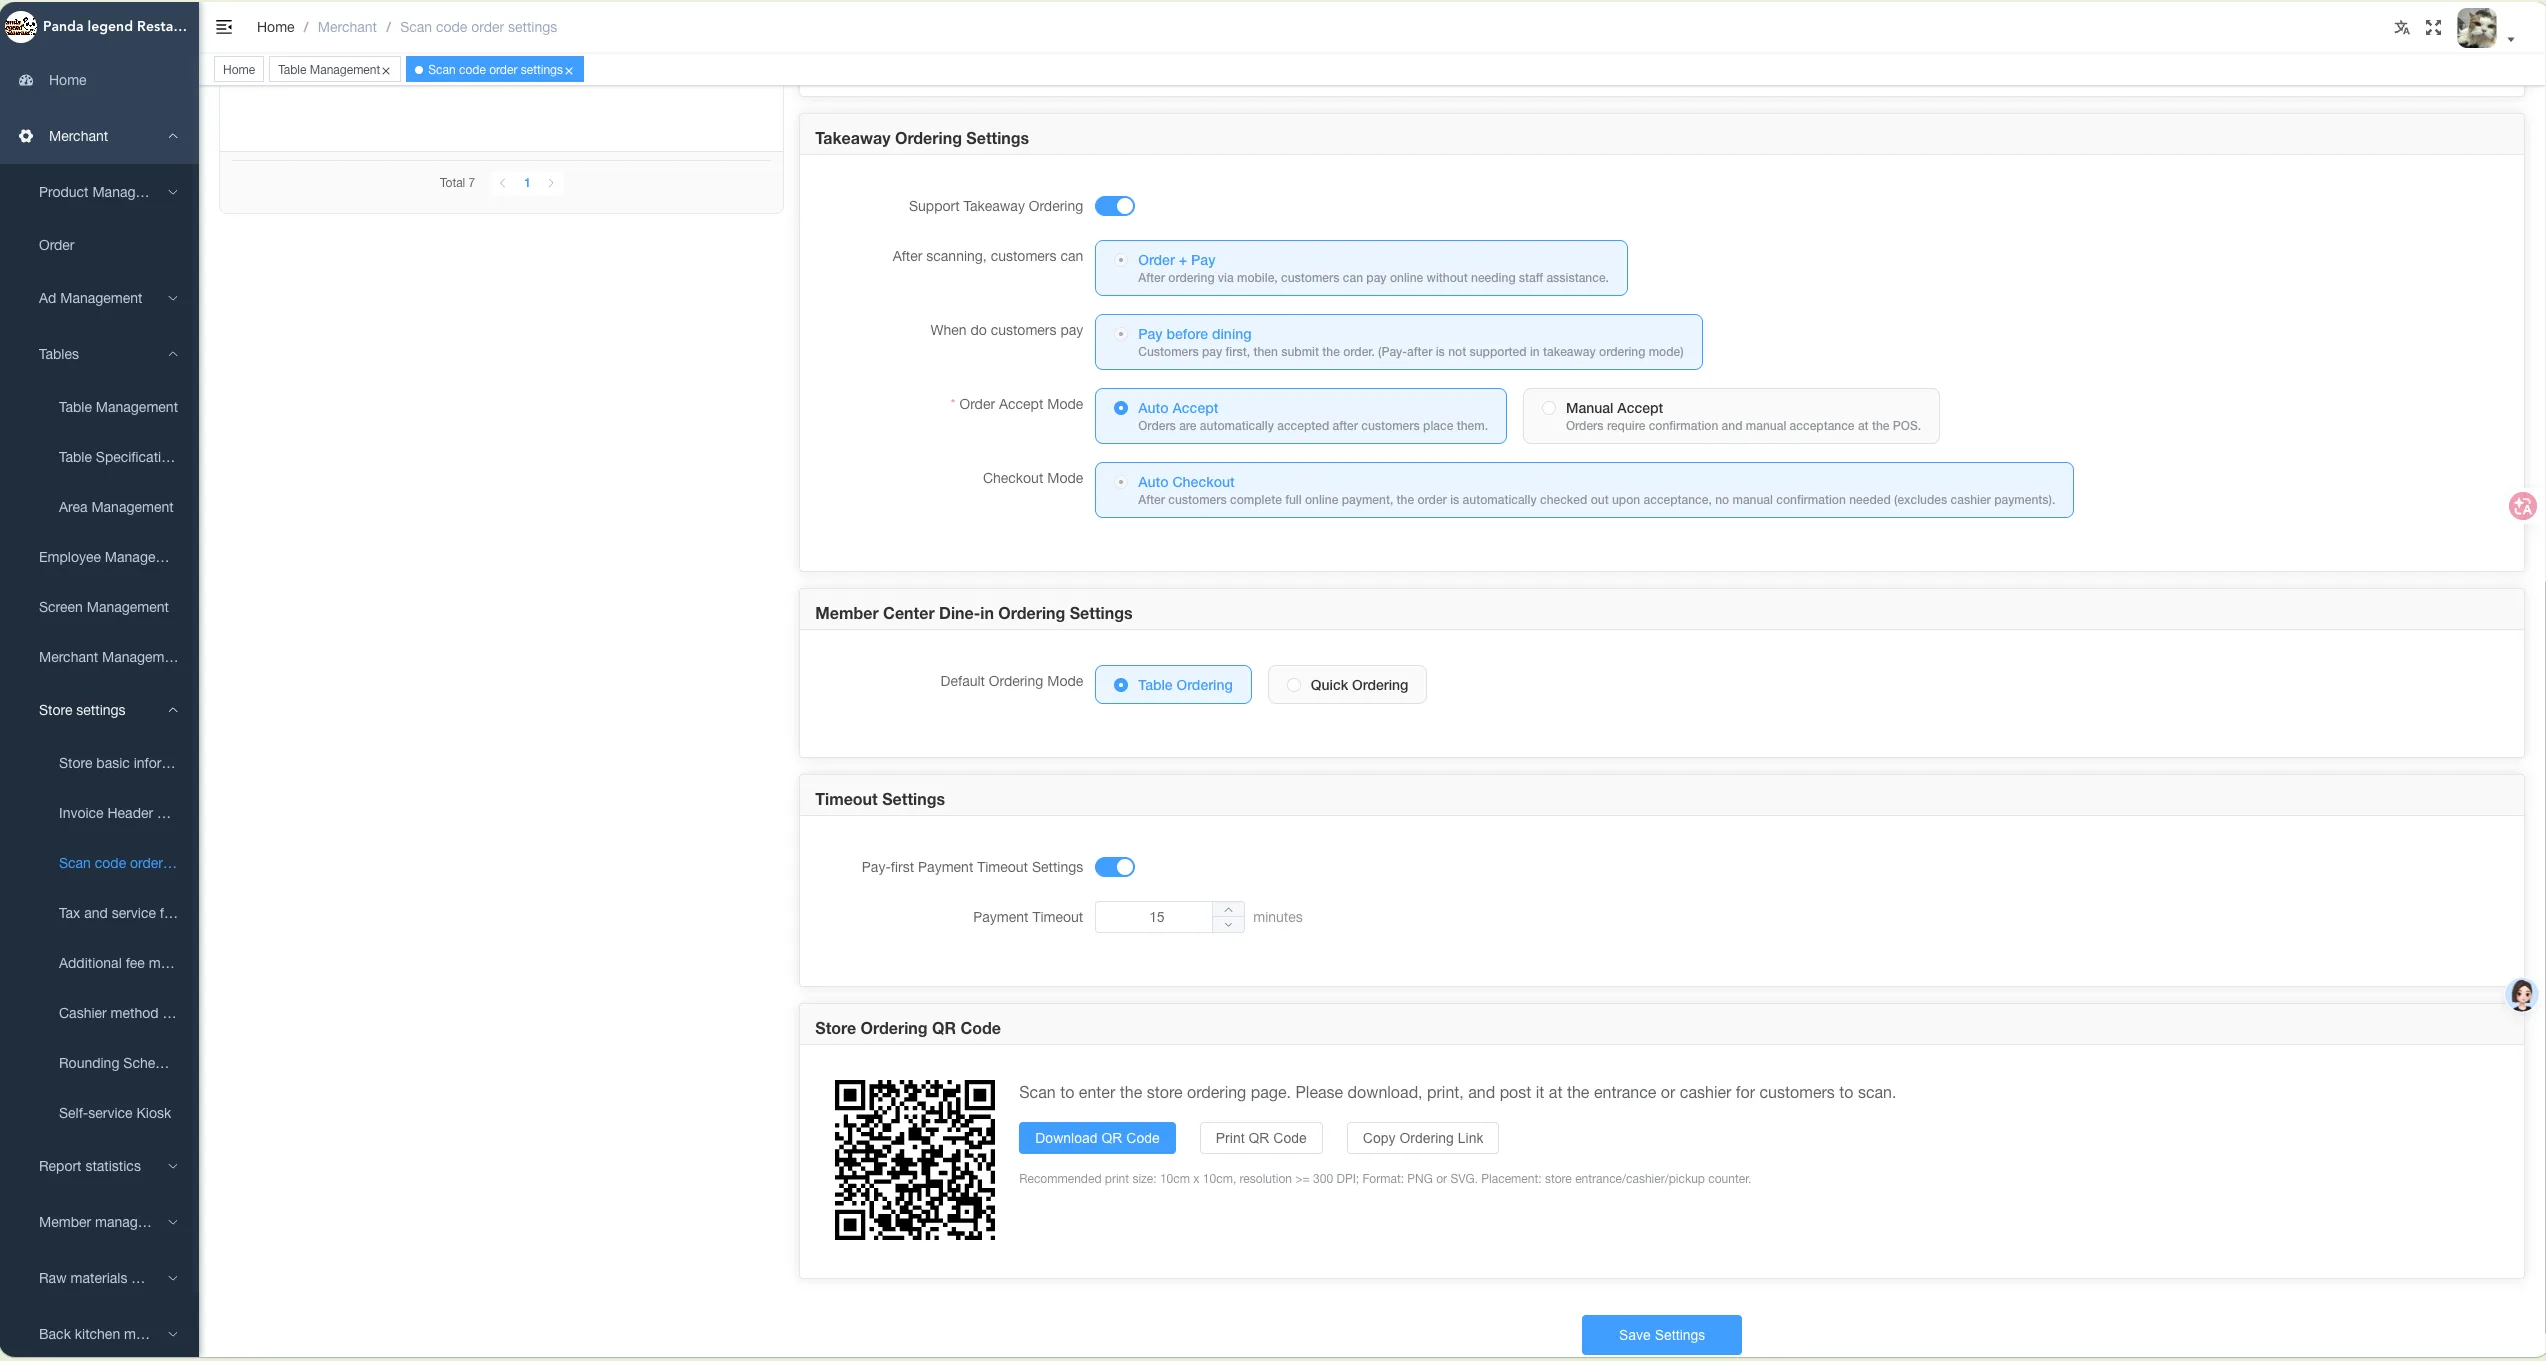Toggle Pay-first Payment Timeout Settings switch
2546x1361 pixels.
pos(1115,867)
